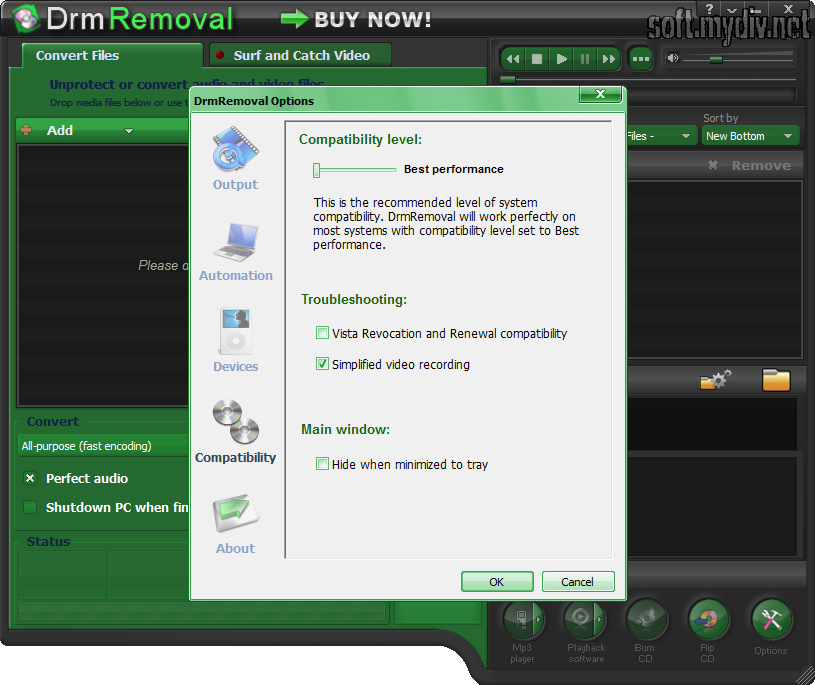Click the folder settings gear icon
This screenshot has width=815, height=685.
715,379
